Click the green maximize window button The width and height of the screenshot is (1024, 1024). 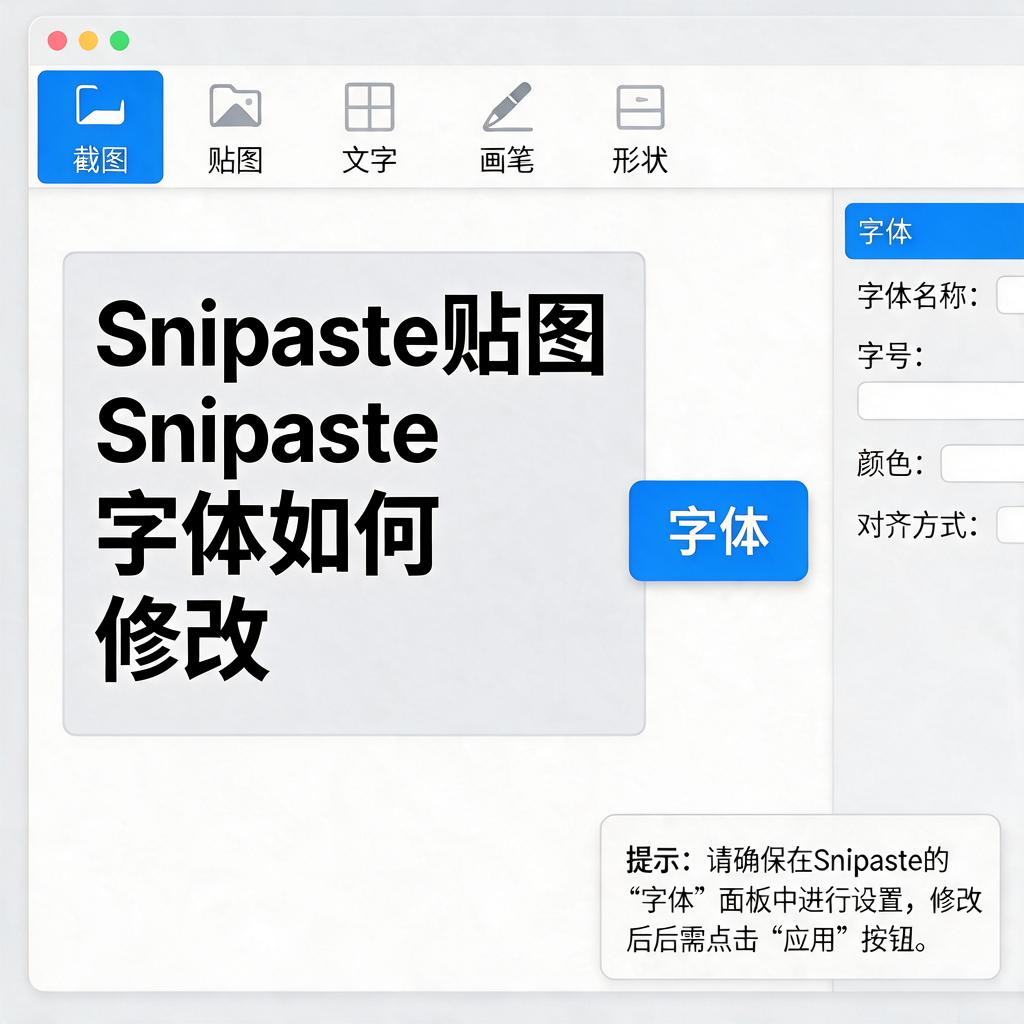[120, 40]
